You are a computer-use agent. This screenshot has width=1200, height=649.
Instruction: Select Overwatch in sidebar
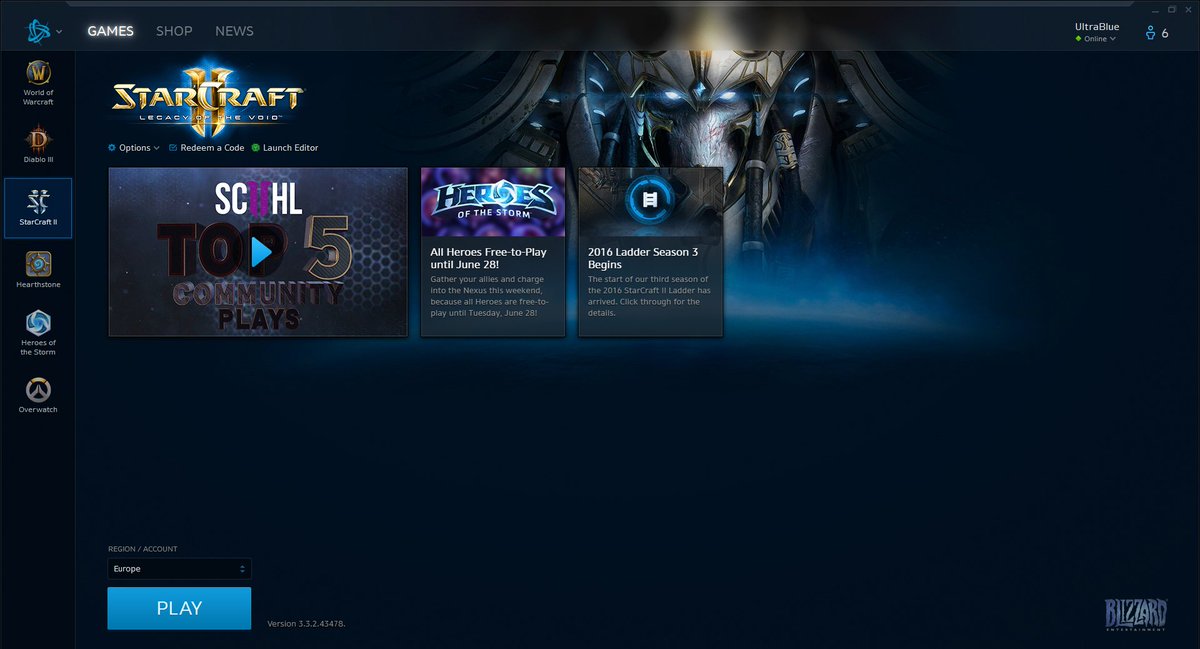38,395
